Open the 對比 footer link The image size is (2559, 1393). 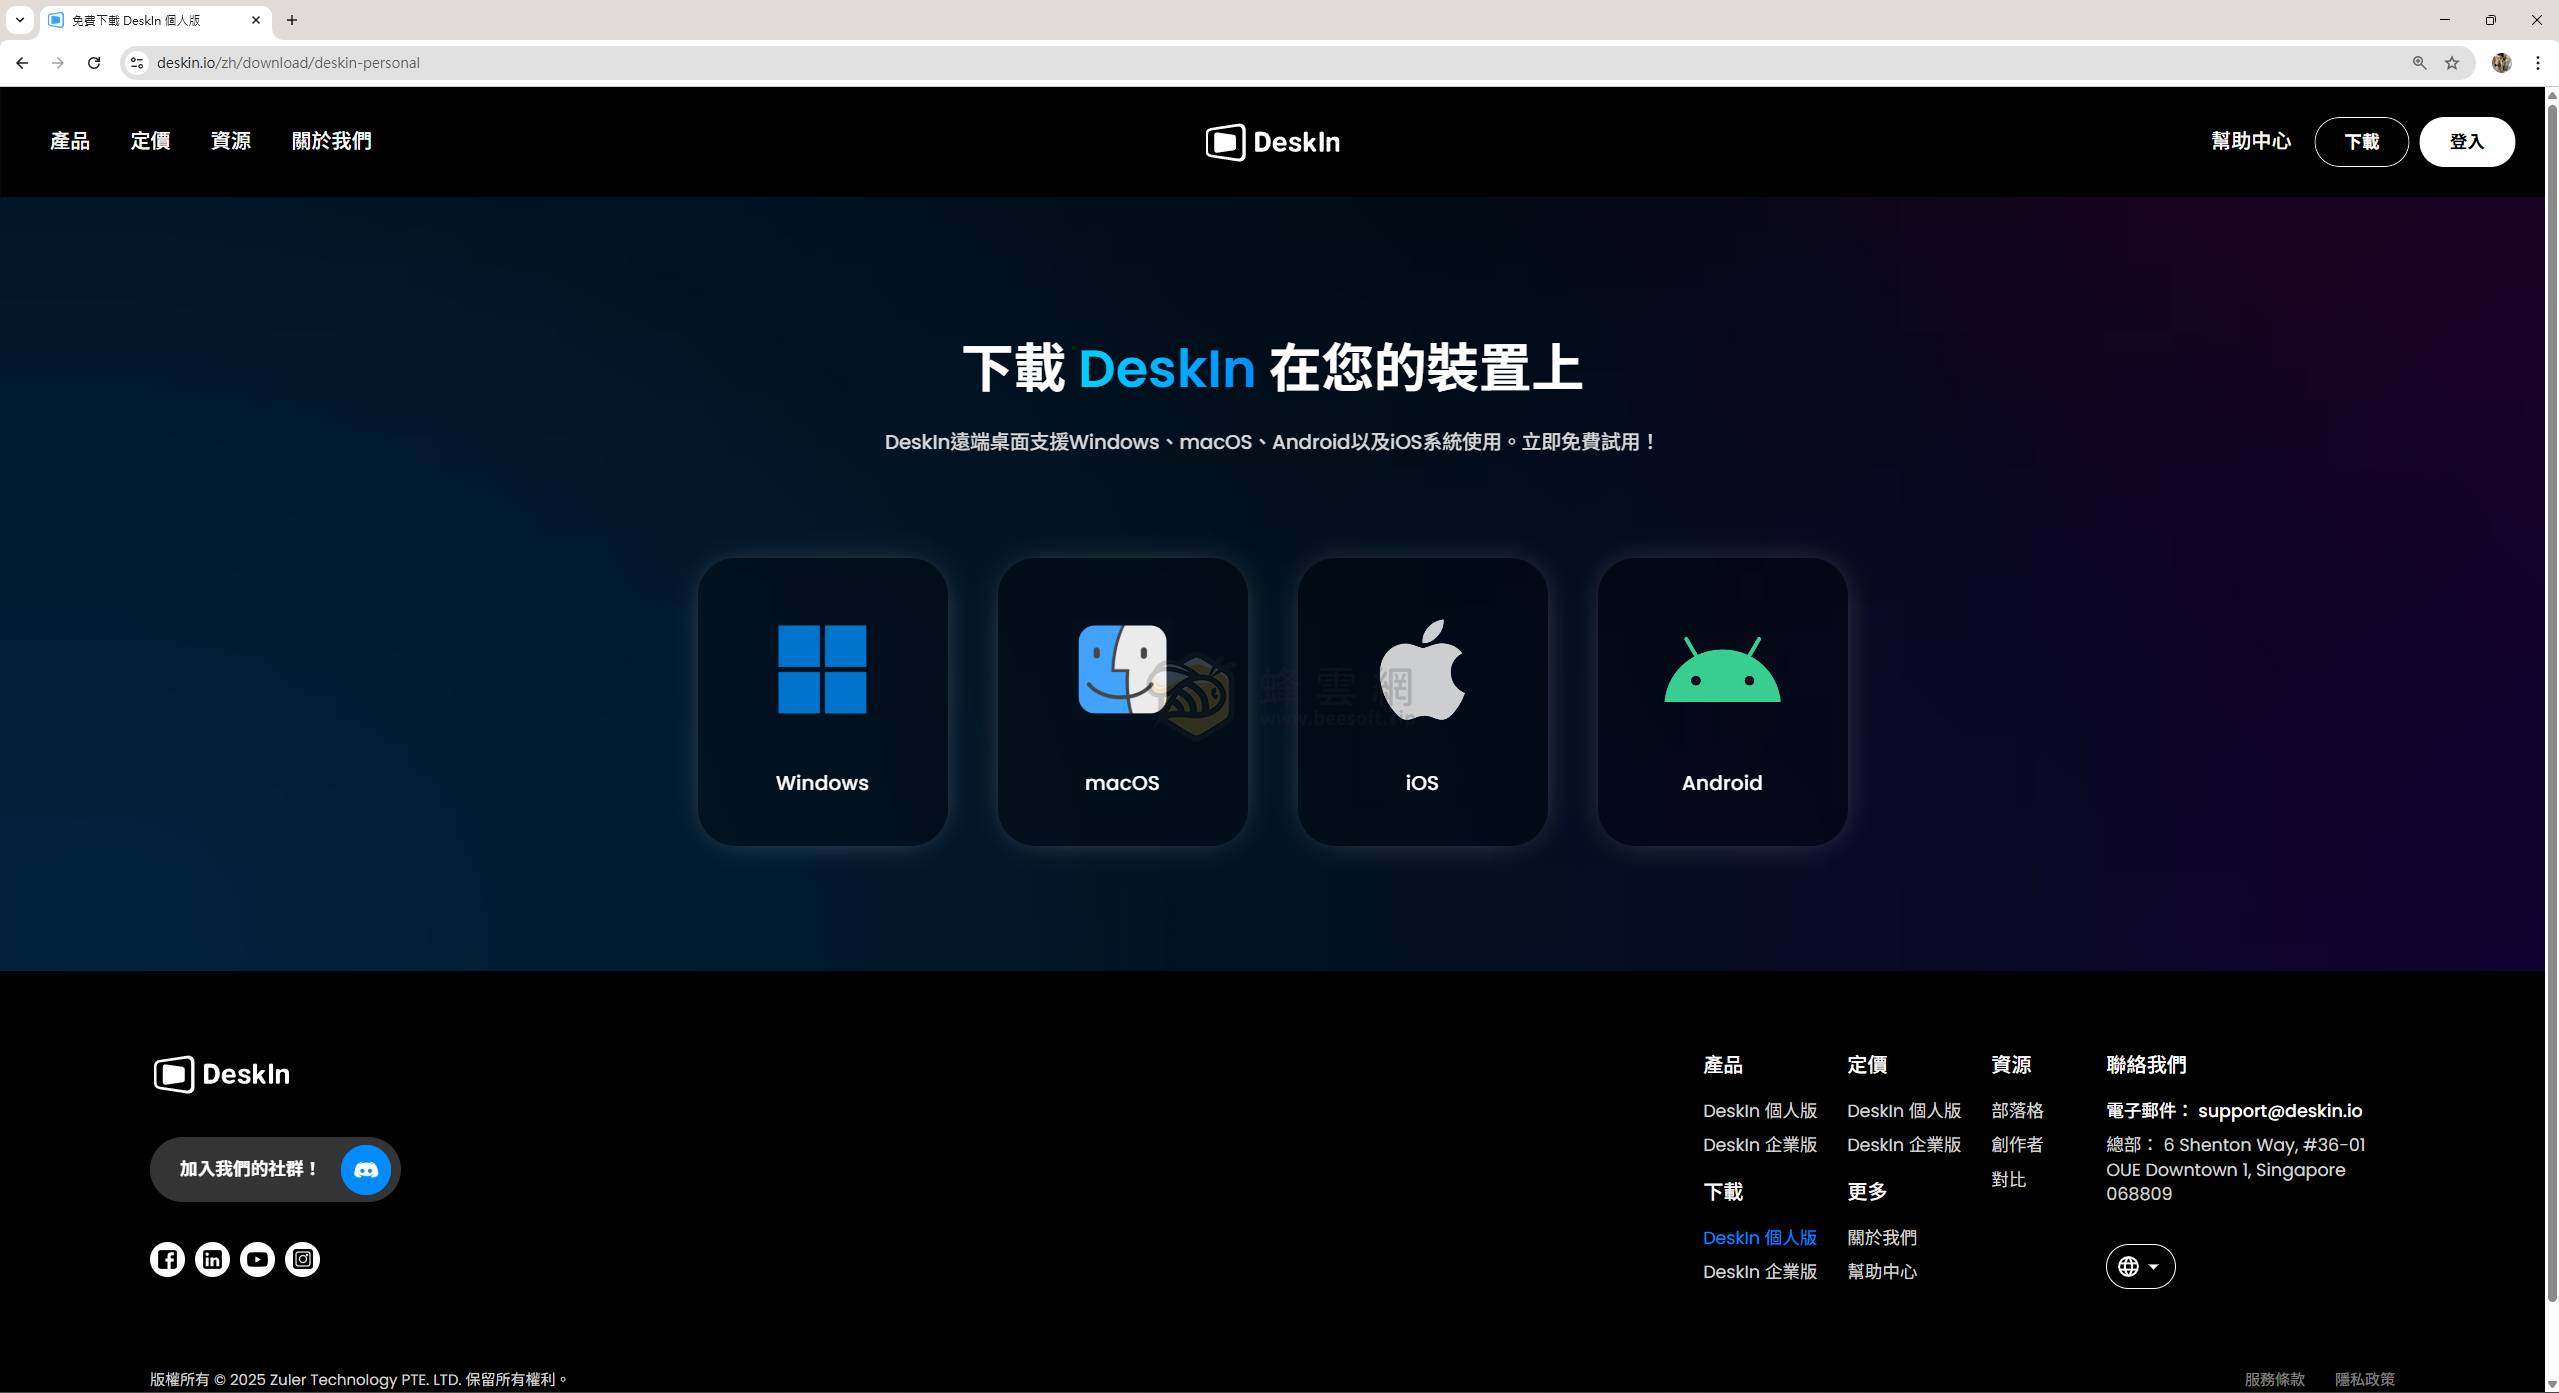2008,1180
